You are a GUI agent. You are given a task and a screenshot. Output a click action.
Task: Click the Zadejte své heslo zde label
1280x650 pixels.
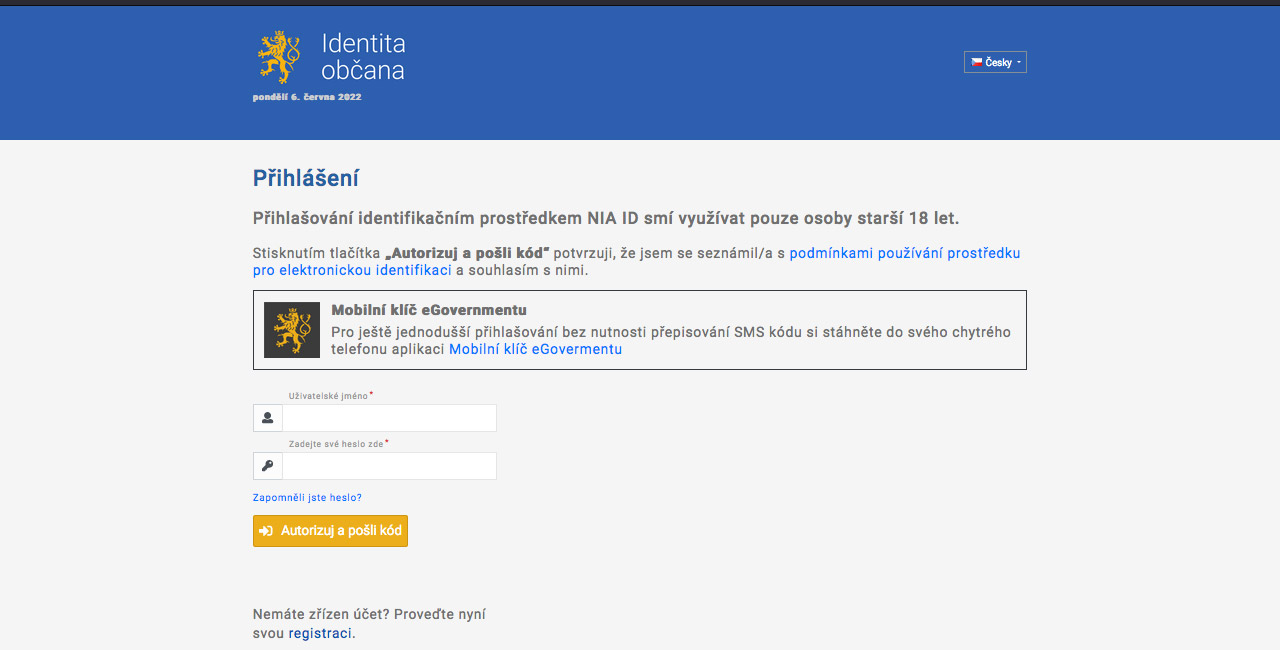(x=336, y=444)
